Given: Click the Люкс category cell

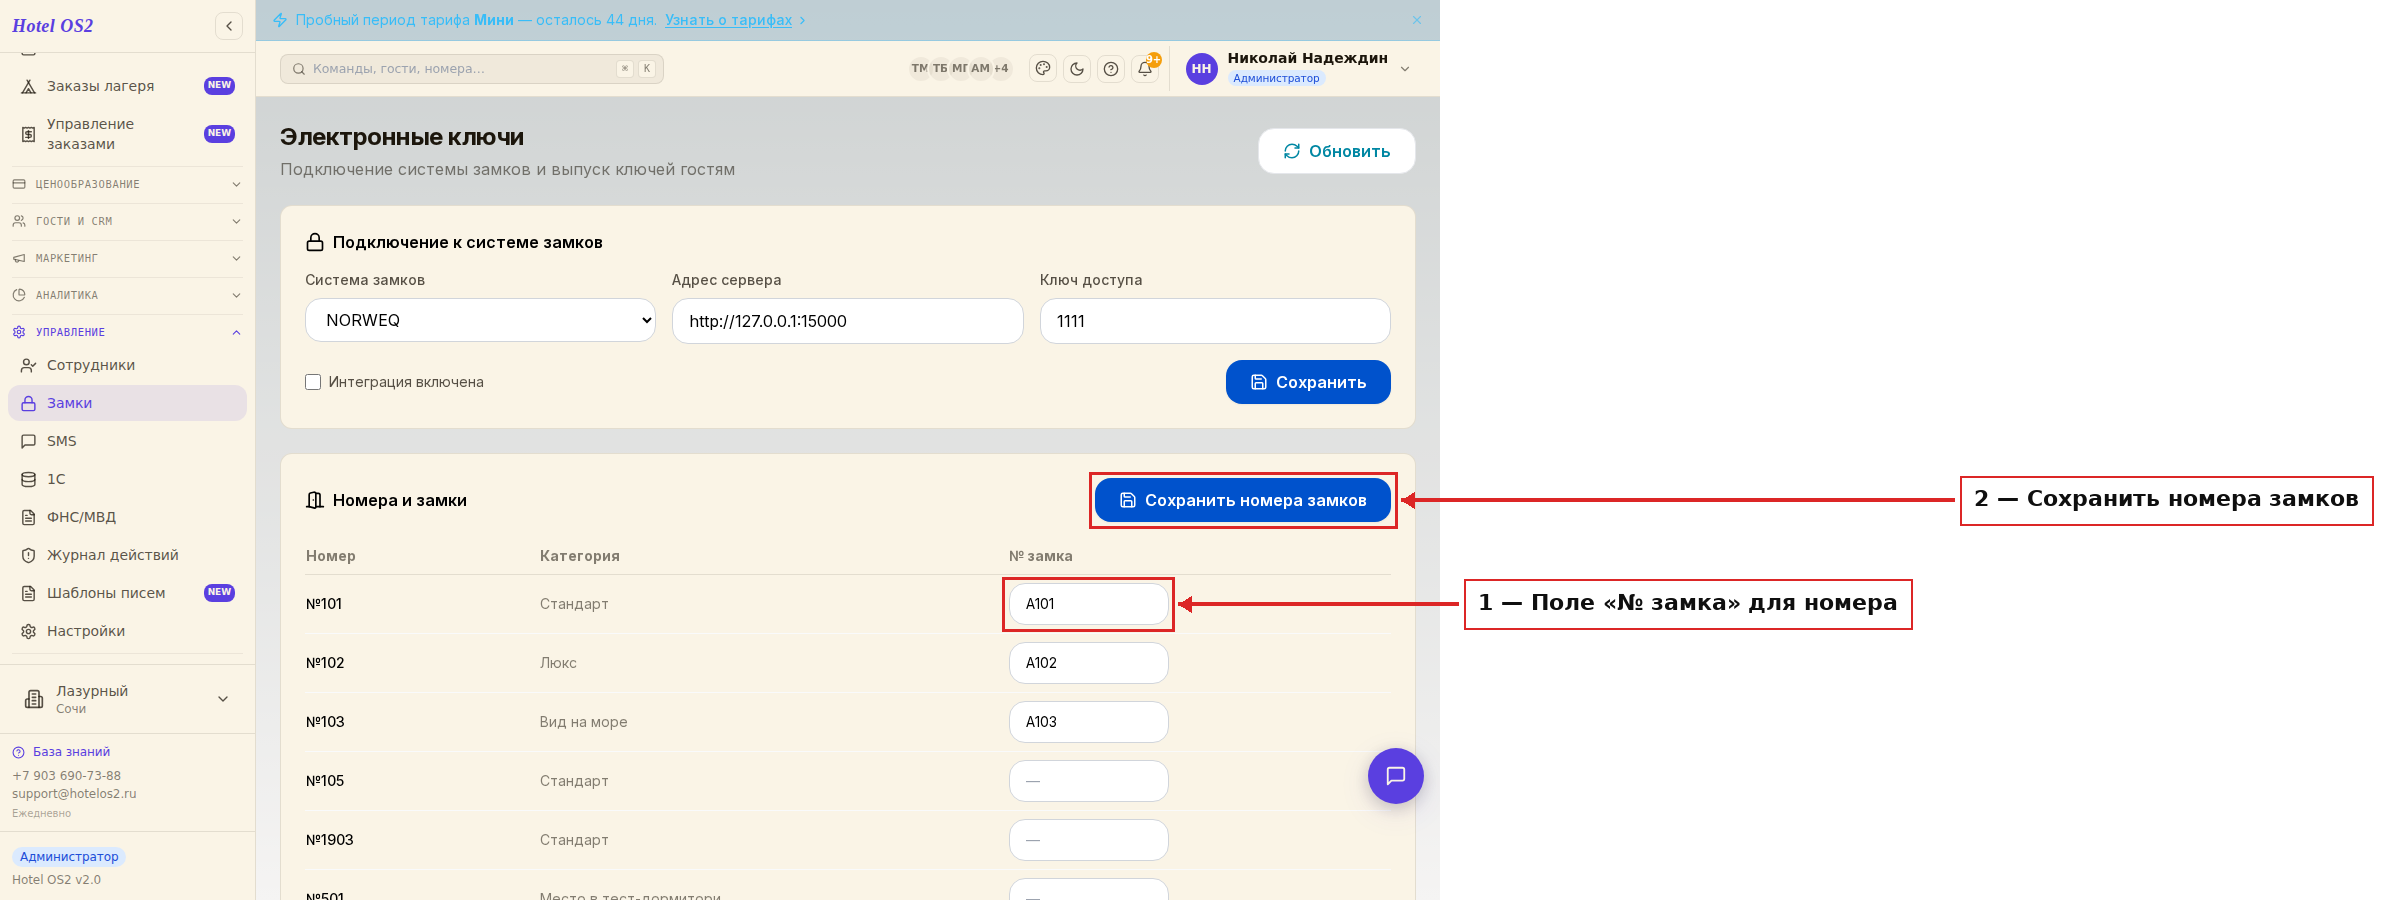Looking at the screenshot, I should [558, 663].
